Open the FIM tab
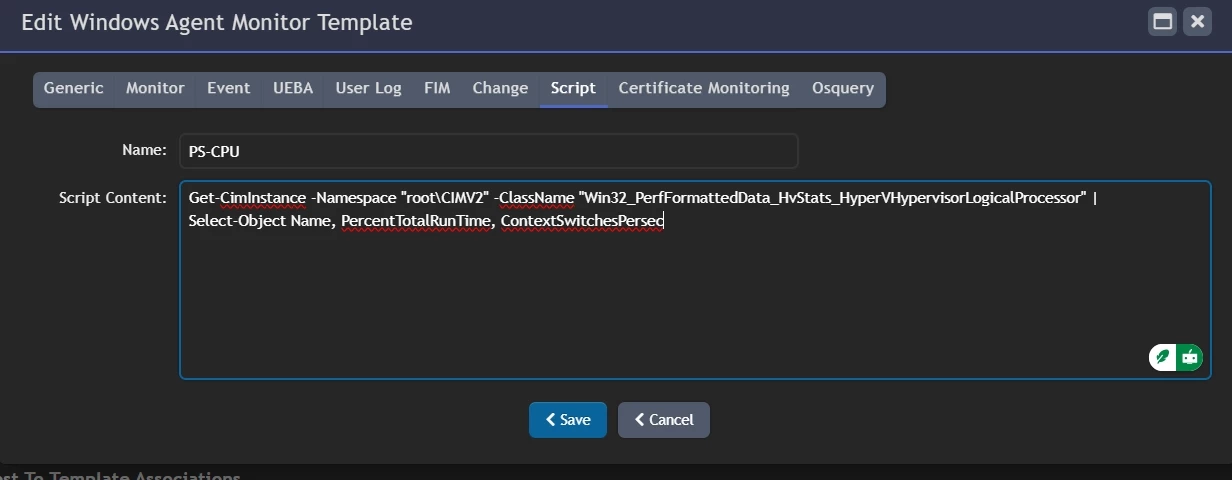The height and width of the screenshot is (480, 1232). 437,88
